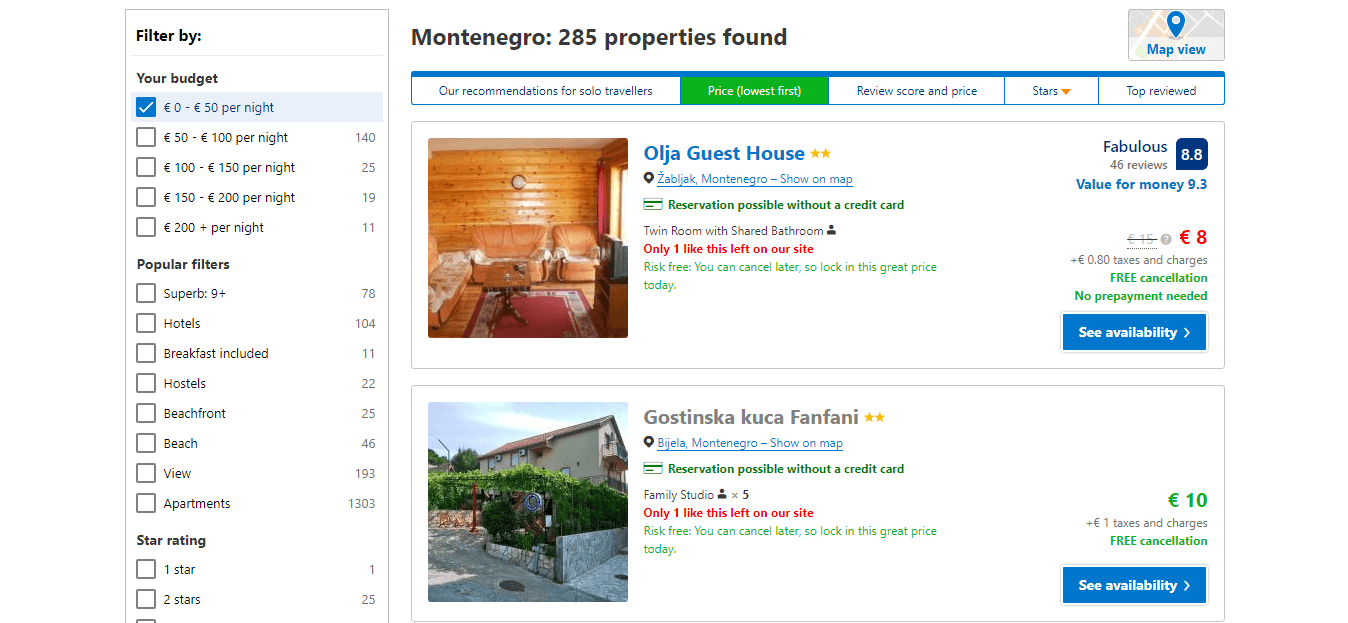Click the two-star rating beside Olja Guest House
Image resolution: width=1348 pixels, height=623 pixels.
821,152
